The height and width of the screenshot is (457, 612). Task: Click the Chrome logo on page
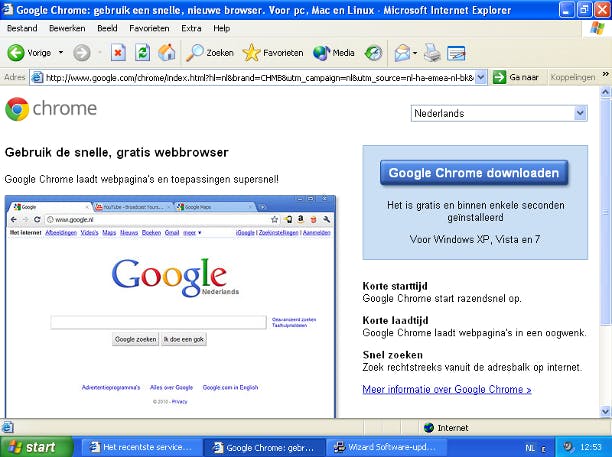17,109
